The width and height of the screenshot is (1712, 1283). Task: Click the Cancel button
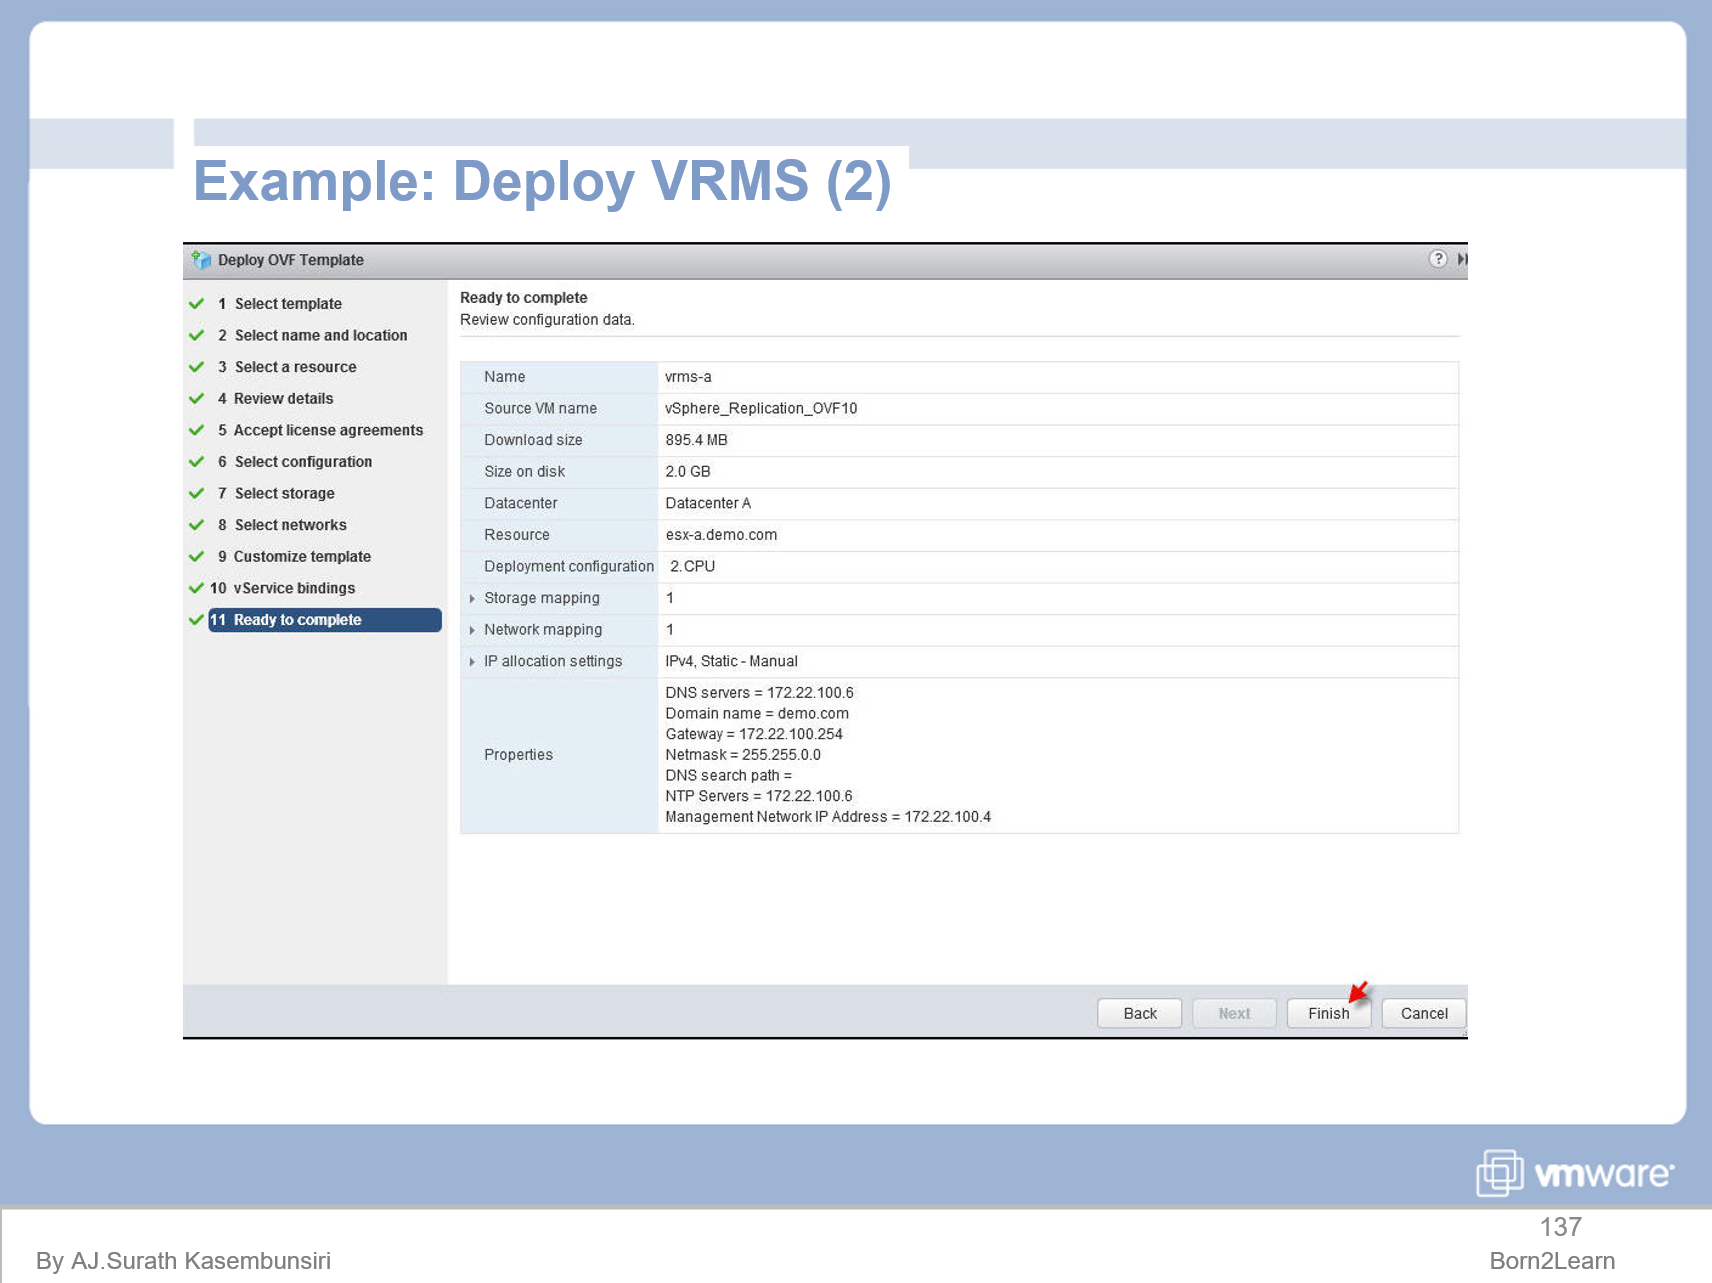point(1423,1013)
